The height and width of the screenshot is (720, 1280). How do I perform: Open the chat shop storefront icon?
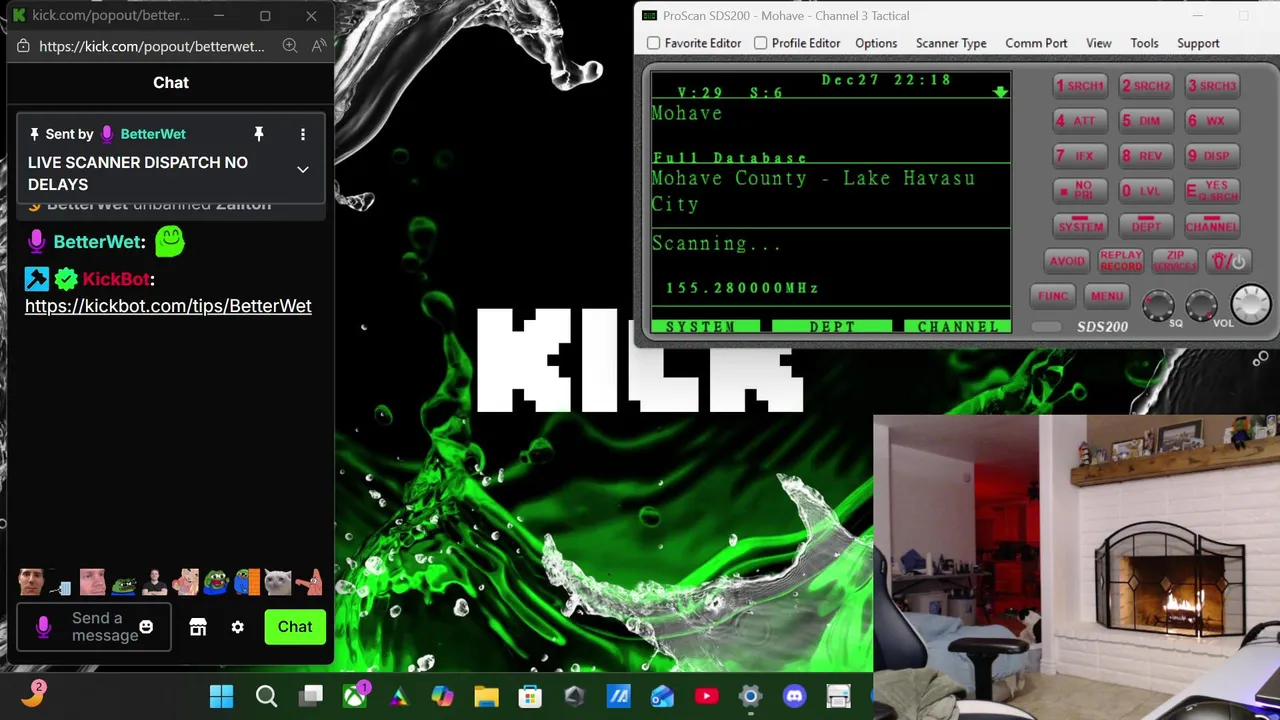point(198,627)
